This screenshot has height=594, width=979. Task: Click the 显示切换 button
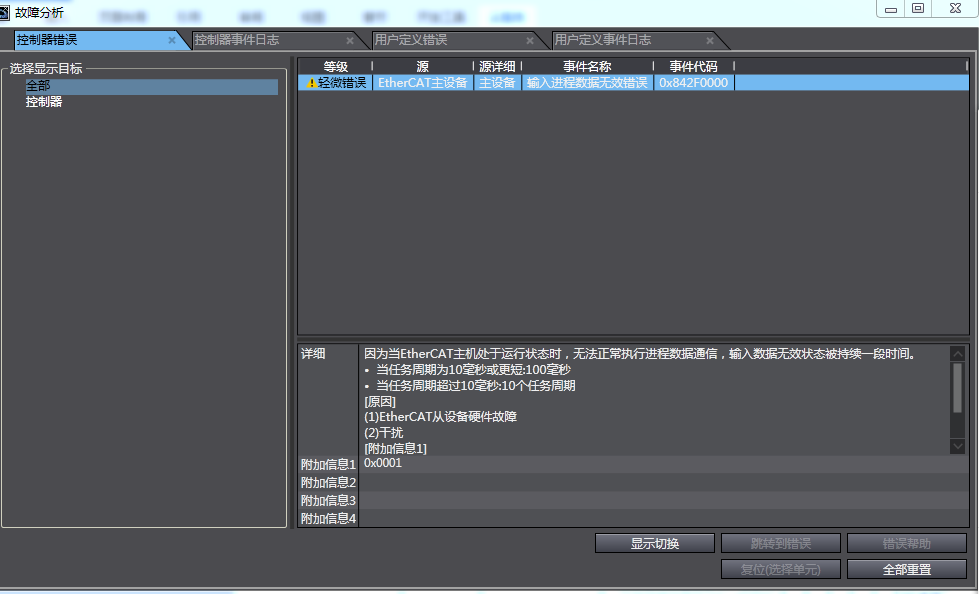point(654,543)
